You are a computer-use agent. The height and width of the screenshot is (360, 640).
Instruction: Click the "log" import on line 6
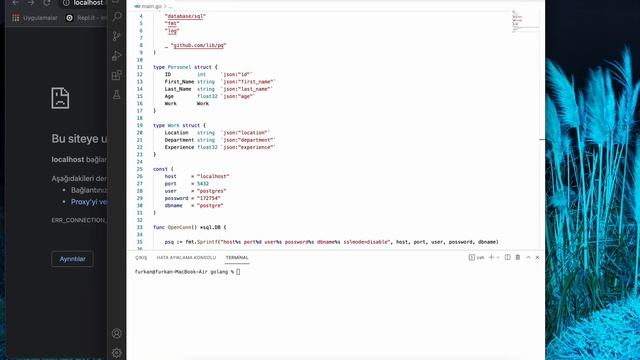point(172,31)
